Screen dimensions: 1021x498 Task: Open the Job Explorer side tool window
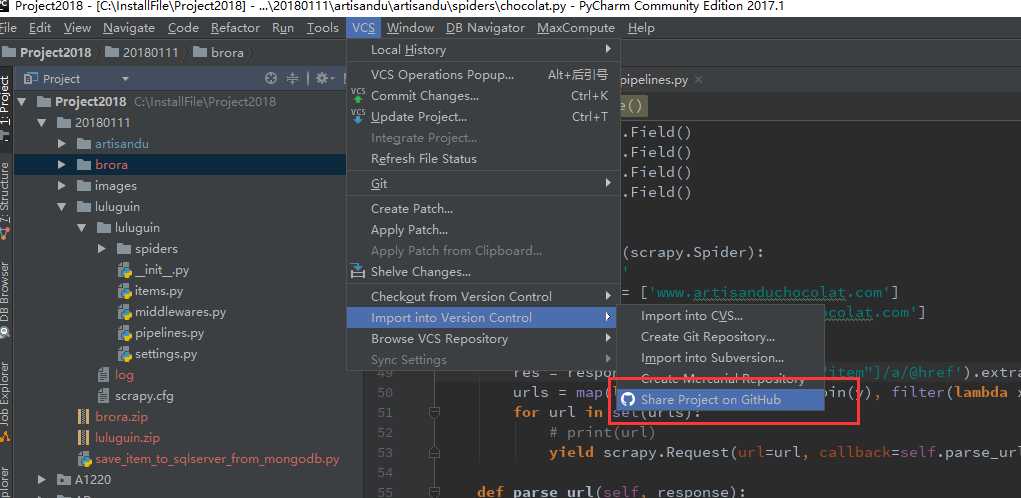tap(5, 400)
